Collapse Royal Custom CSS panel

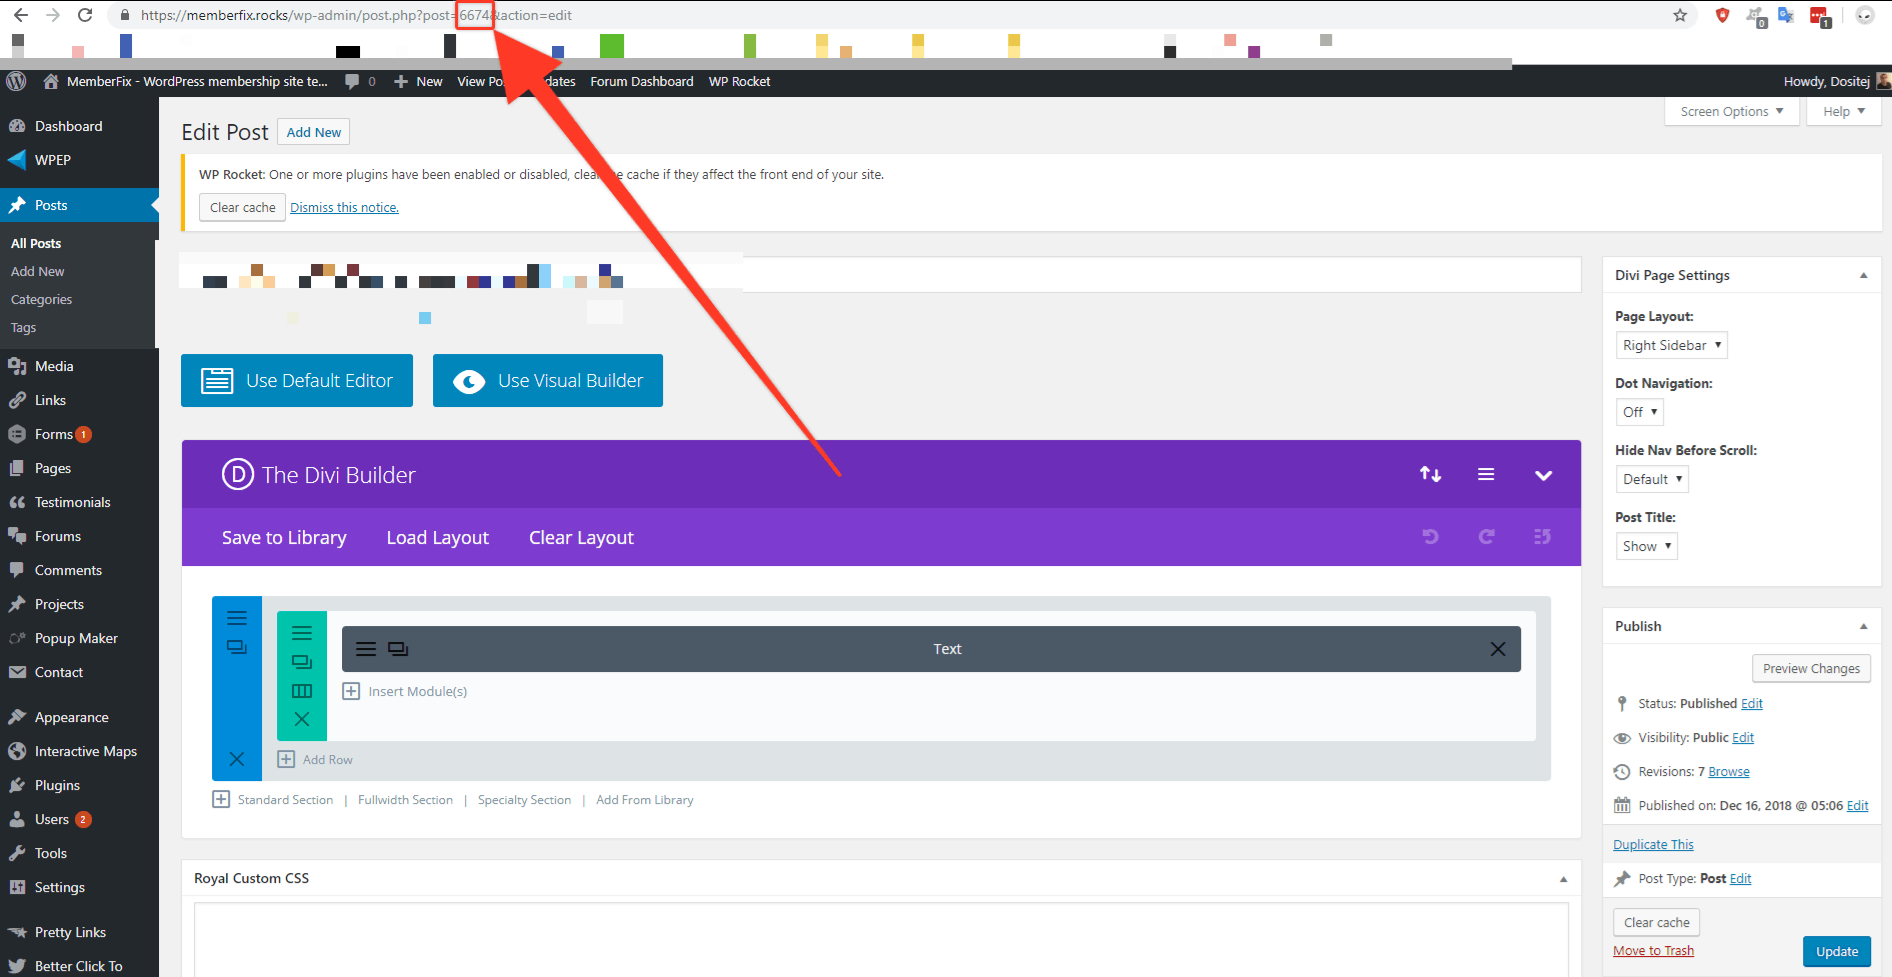1563,879
